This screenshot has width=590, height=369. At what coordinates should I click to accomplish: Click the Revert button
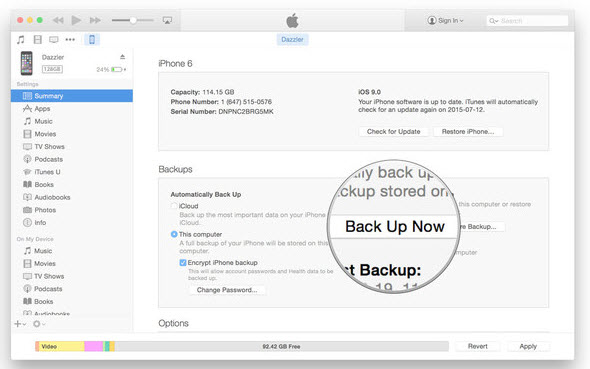(x=477, y=346)
